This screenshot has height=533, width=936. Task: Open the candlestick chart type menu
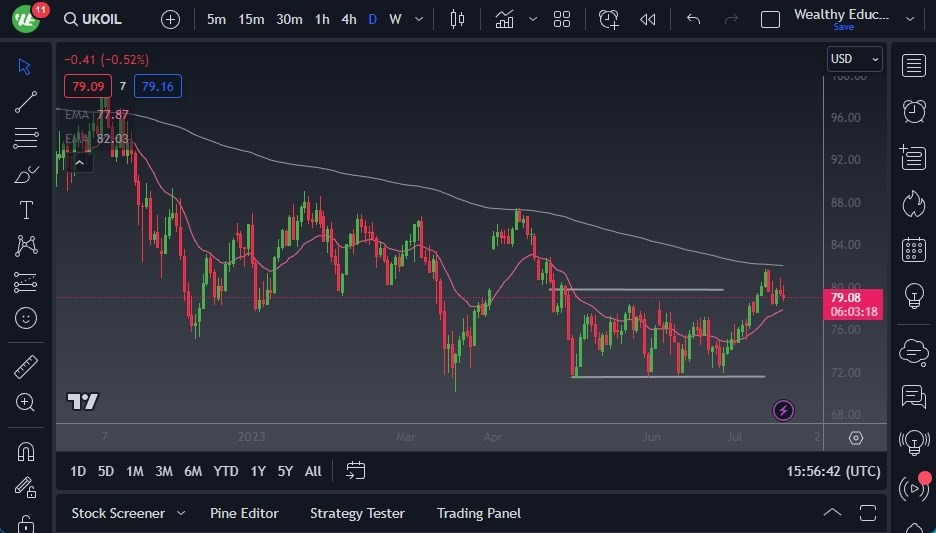click(457, 20)
